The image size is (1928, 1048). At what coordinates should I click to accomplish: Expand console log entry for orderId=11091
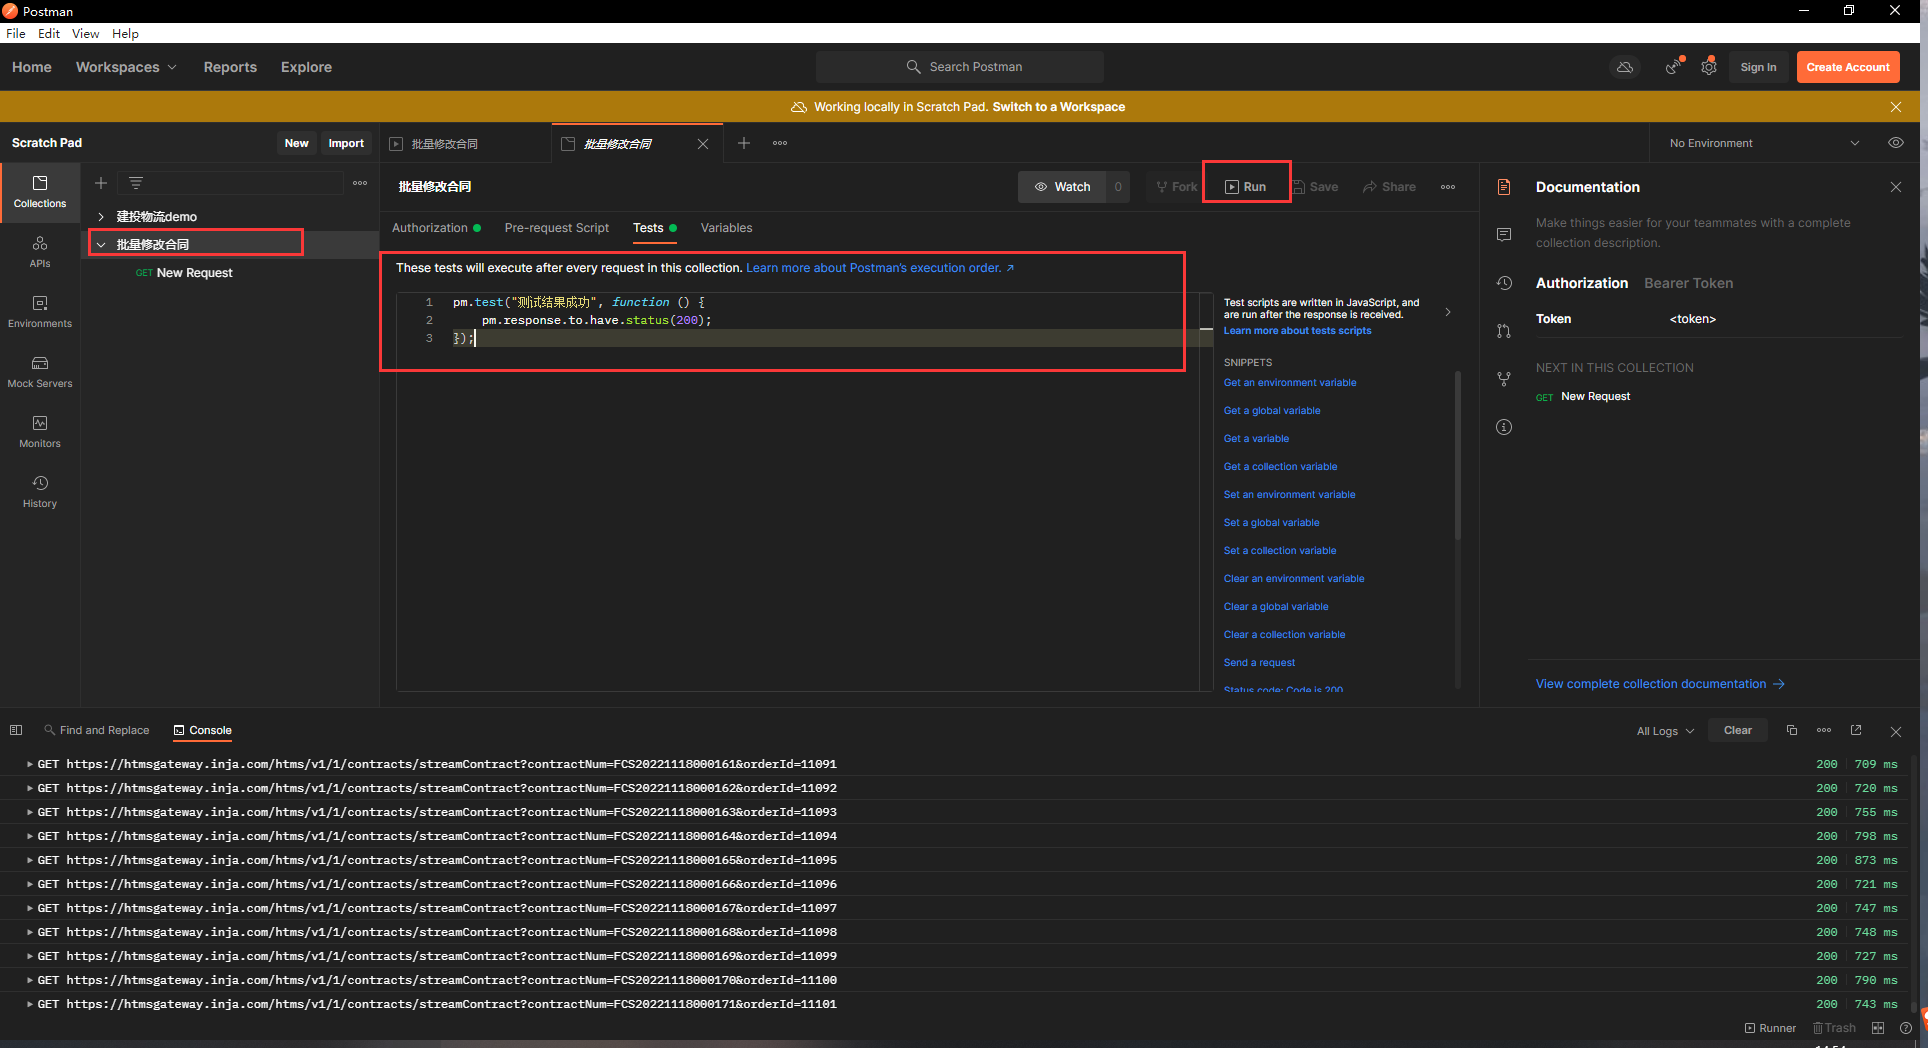click(30, 764)
